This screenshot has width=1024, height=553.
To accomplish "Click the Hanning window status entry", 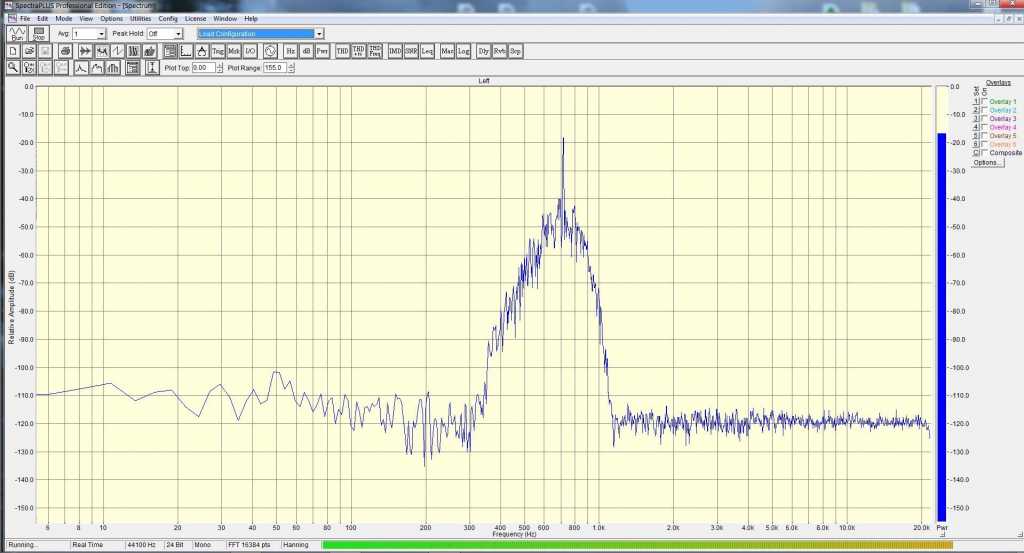I will [x=300, y=545].
